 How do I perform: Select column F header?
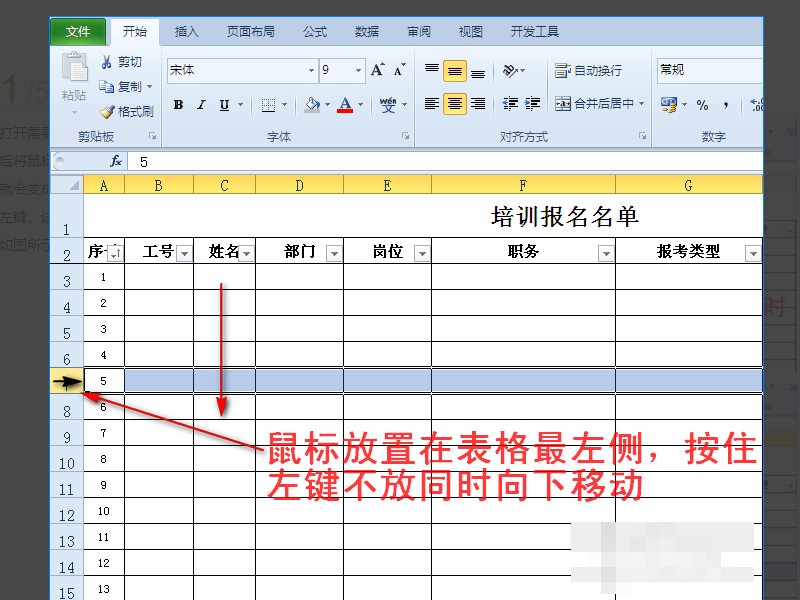coord(523,185)
